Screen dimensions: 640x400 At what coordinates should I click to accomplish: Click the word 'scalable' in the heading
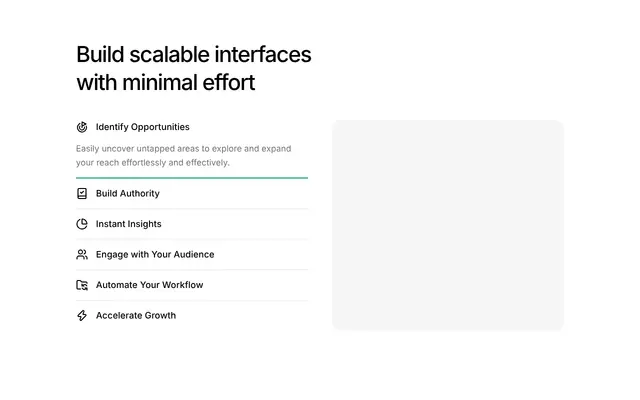(169, 54)
